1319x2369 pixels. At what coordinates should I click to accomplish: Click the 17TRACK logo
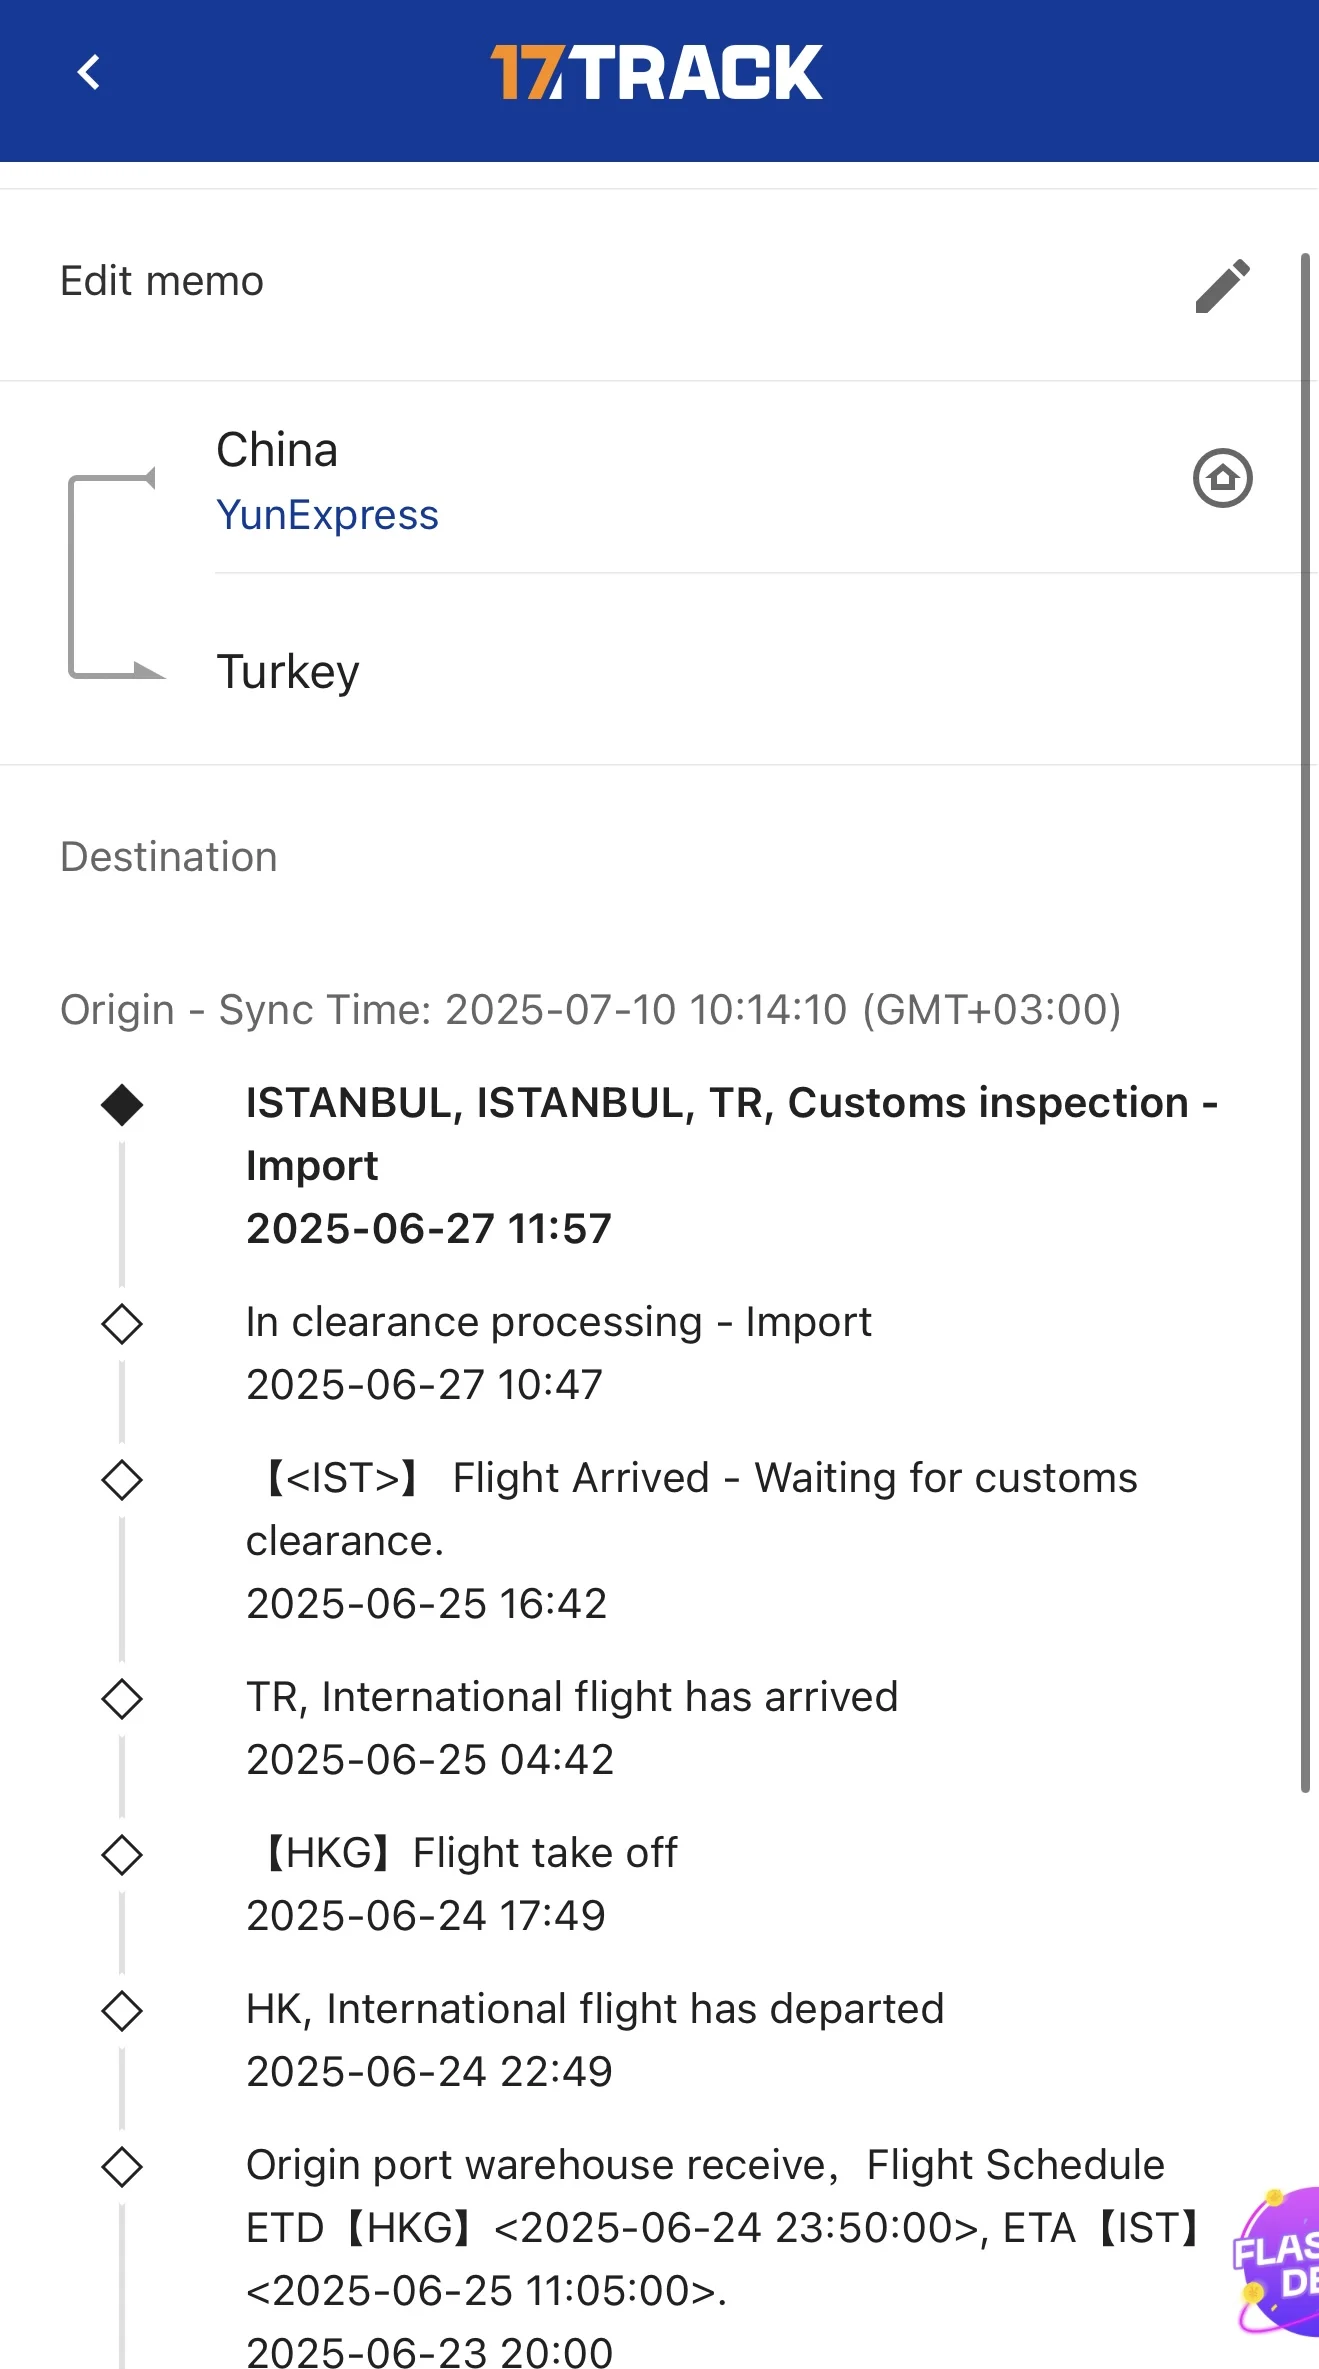click(657, 72)
